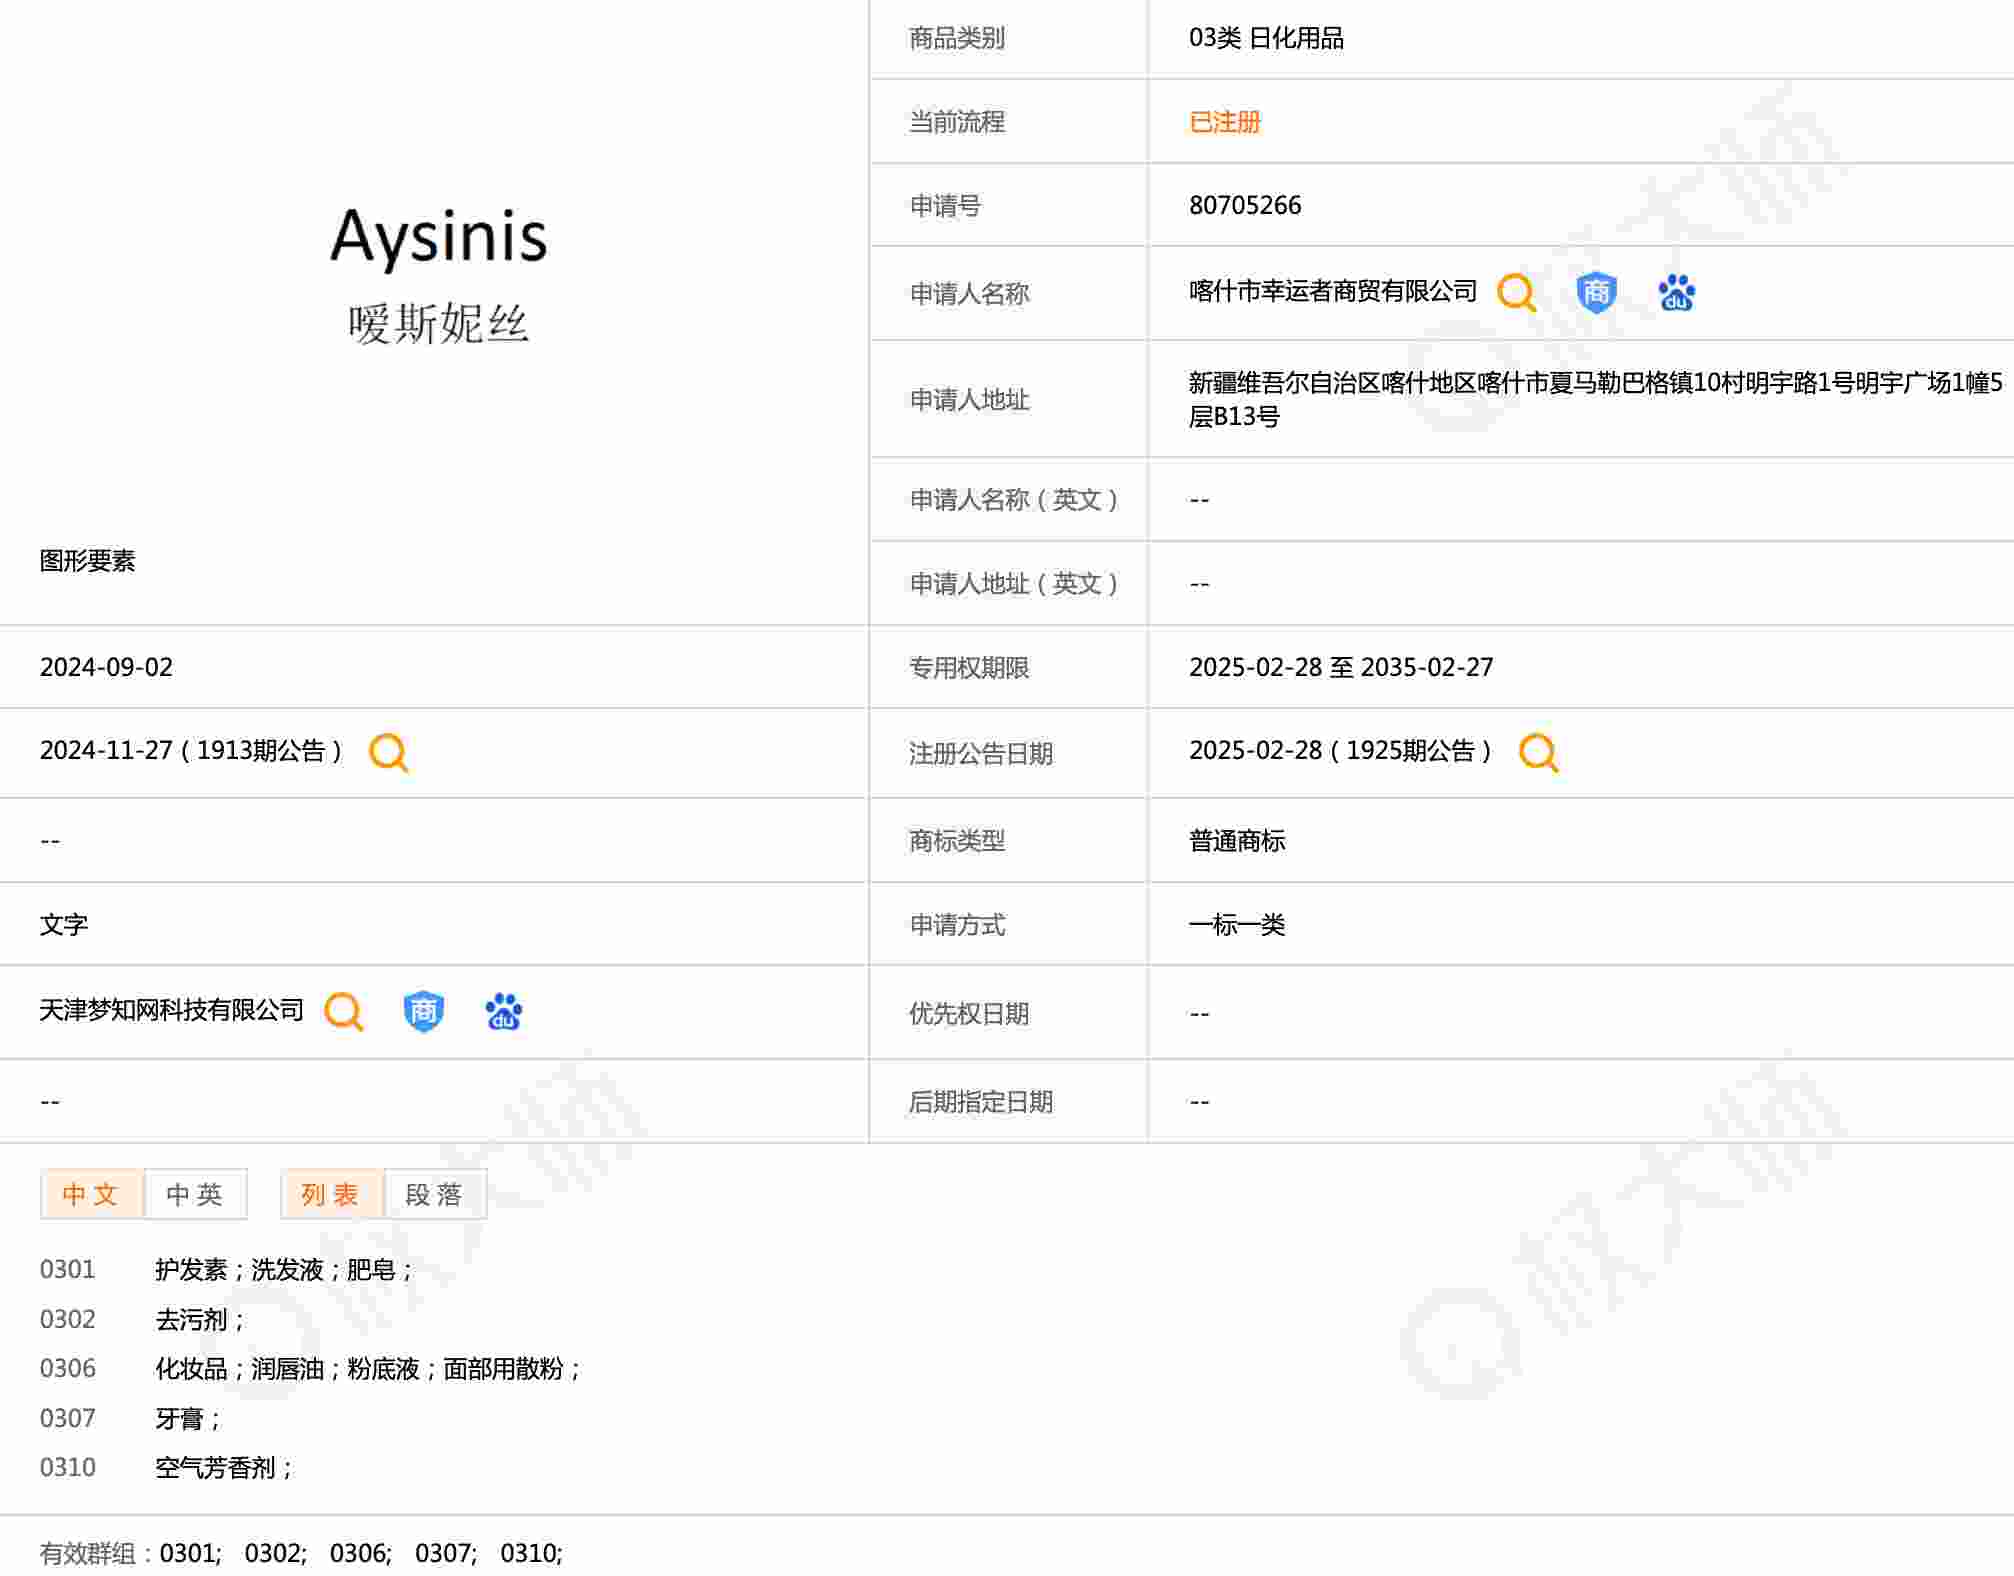Open applicant 喀什市幸运者商贸有限公司 link
The height and width of the screenshot is (1576, 2014).
1332,291
